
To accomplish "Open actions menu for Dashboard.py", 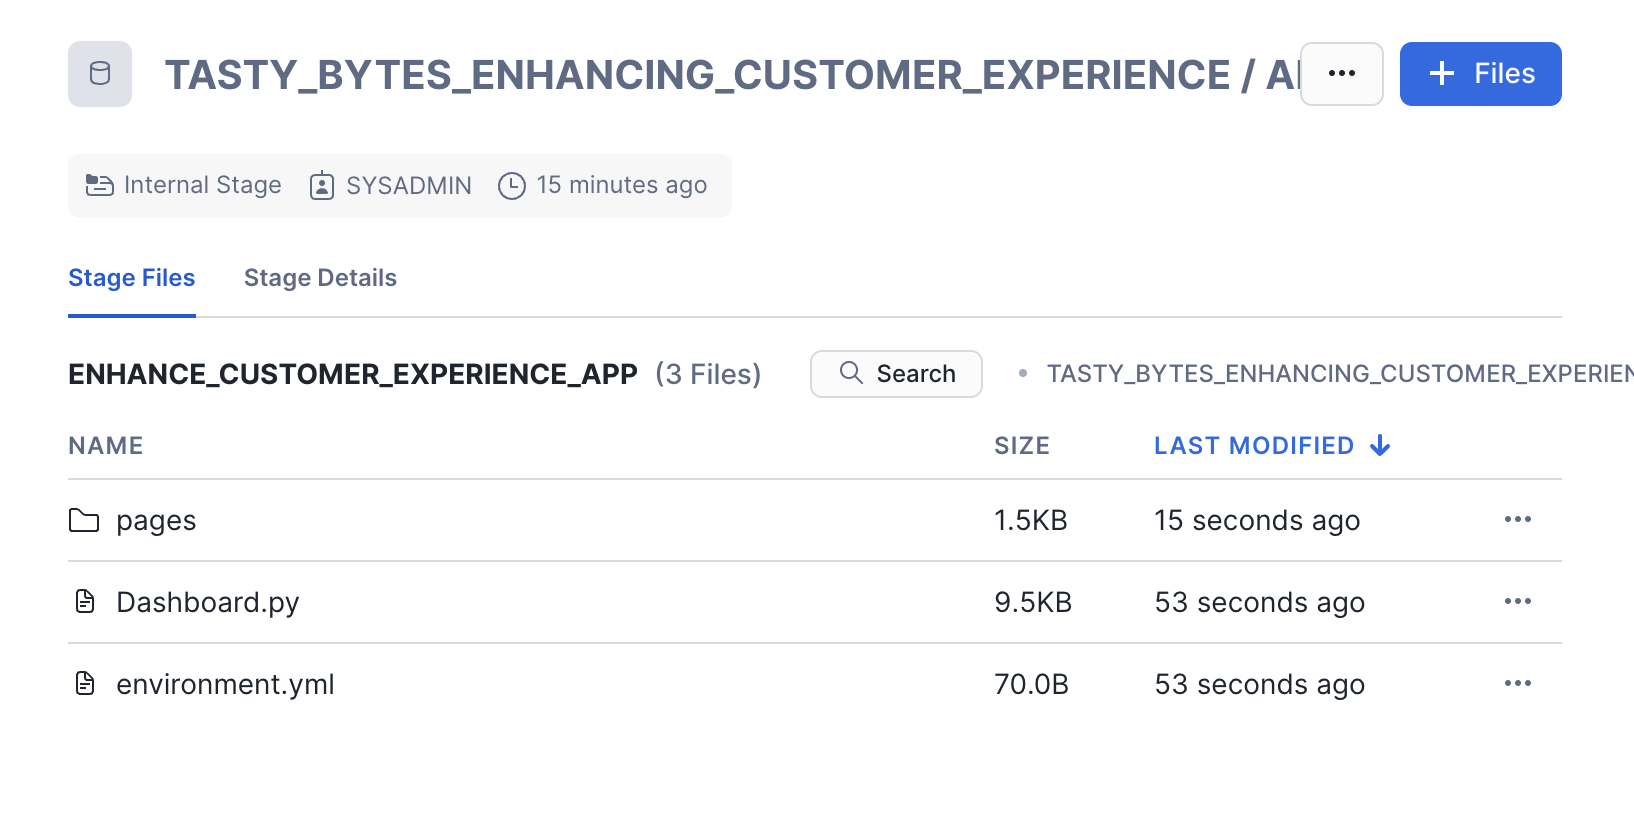I will pos(1517,602).
